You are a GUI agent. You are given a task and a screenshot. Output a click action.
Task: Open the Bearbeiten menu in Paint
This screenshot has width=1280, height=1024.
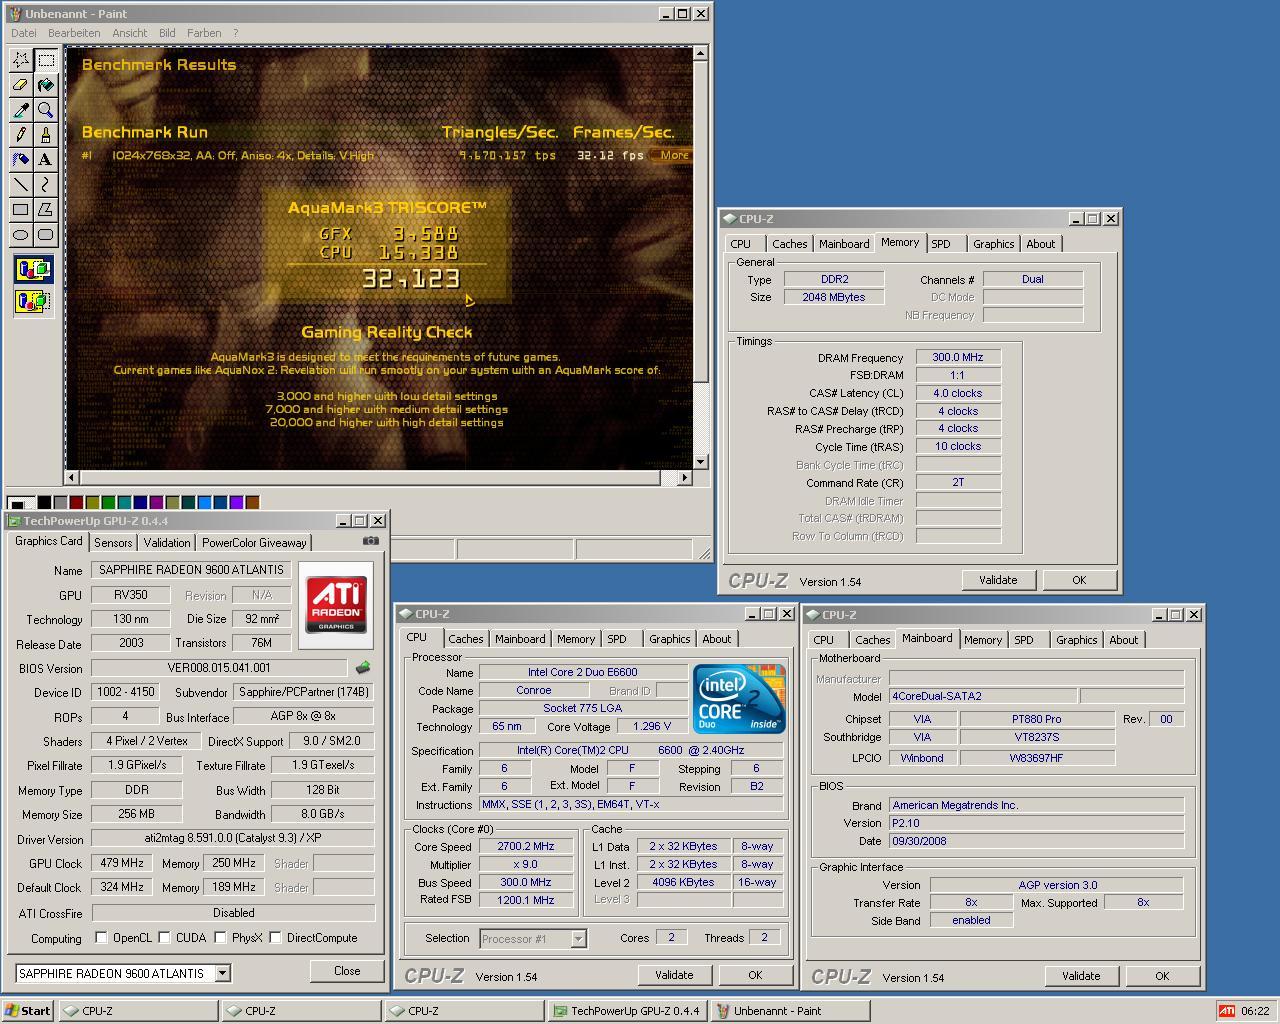(74, 33)
